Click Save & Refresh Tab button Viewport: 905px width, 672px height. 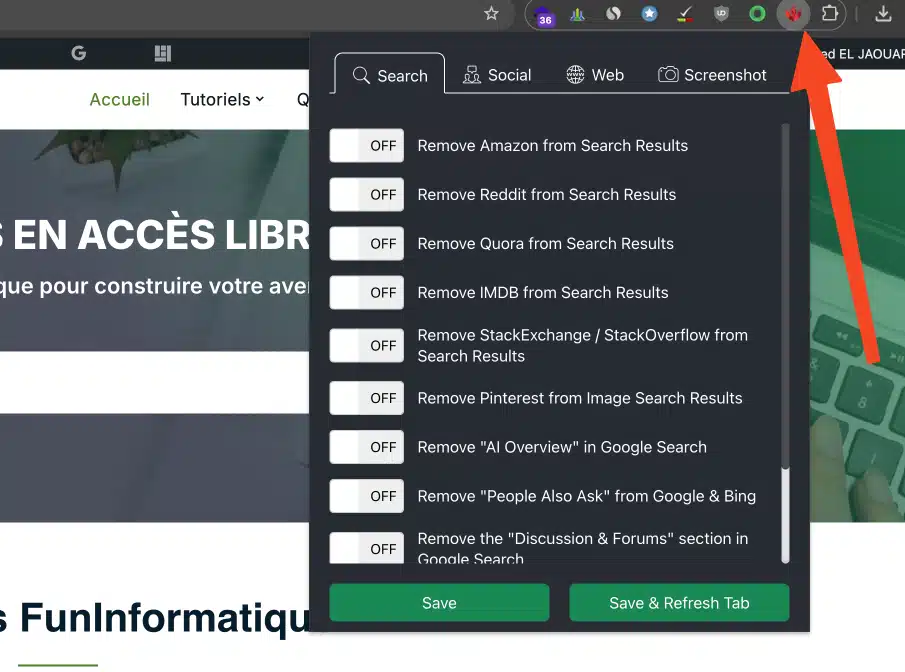[679, 603]
